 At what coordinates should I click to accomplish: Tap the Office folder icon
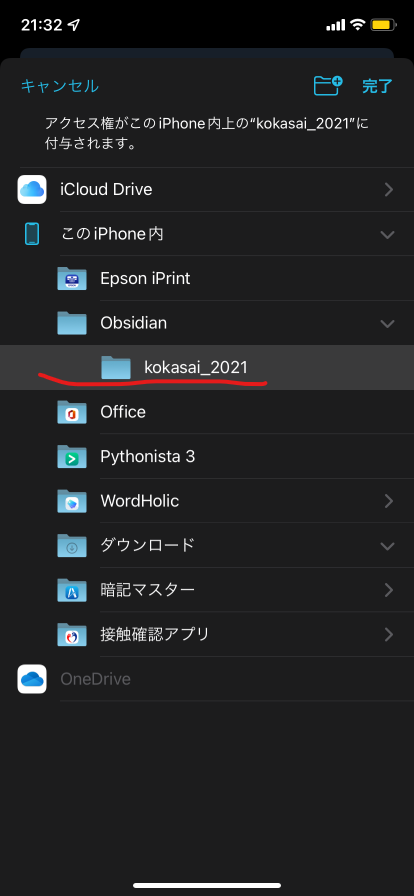tap(72, 412)
